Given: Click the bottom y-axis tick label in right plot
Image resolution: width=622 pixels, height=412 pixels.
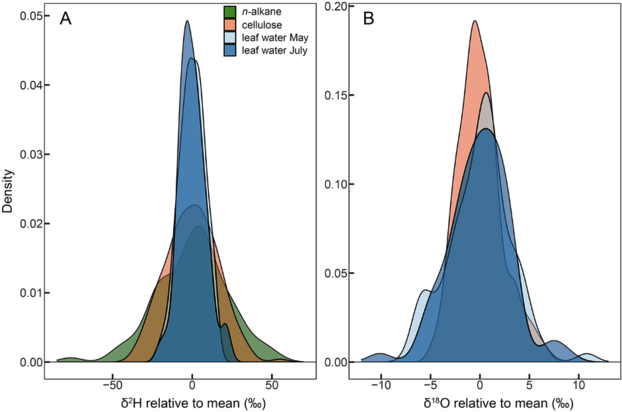Looking at the screenshot, I should (x=335, y=361).
